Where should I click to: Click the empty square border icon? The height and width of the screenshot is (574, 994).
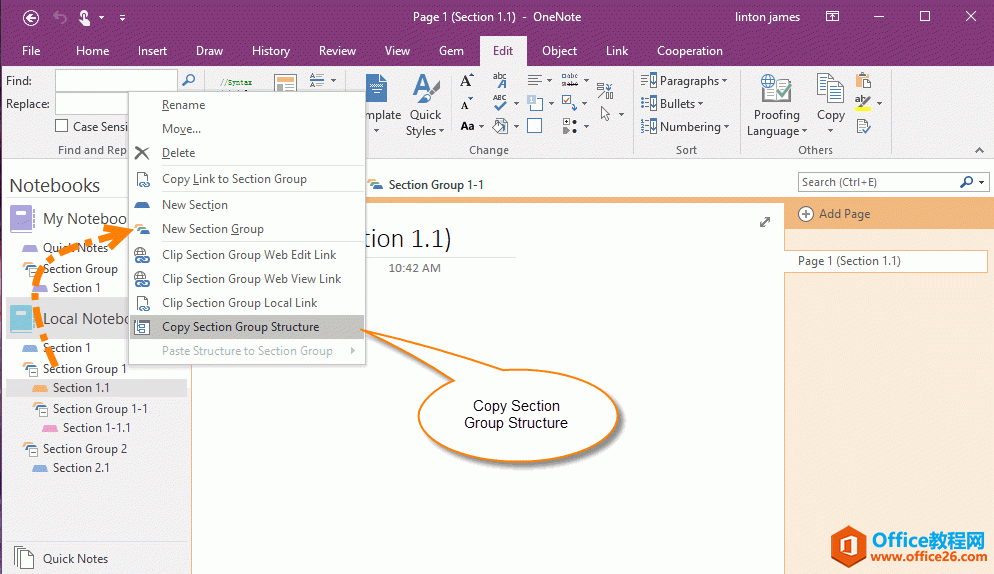click(x=534, y=126)
